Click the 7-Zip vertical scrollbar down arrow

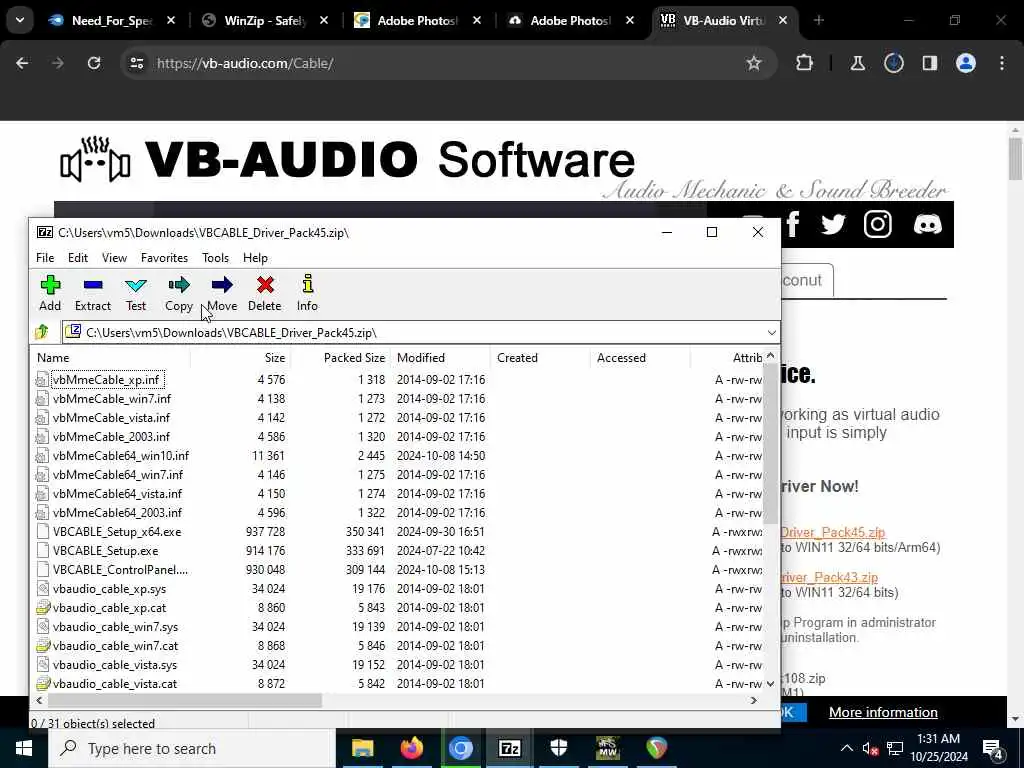770,684
